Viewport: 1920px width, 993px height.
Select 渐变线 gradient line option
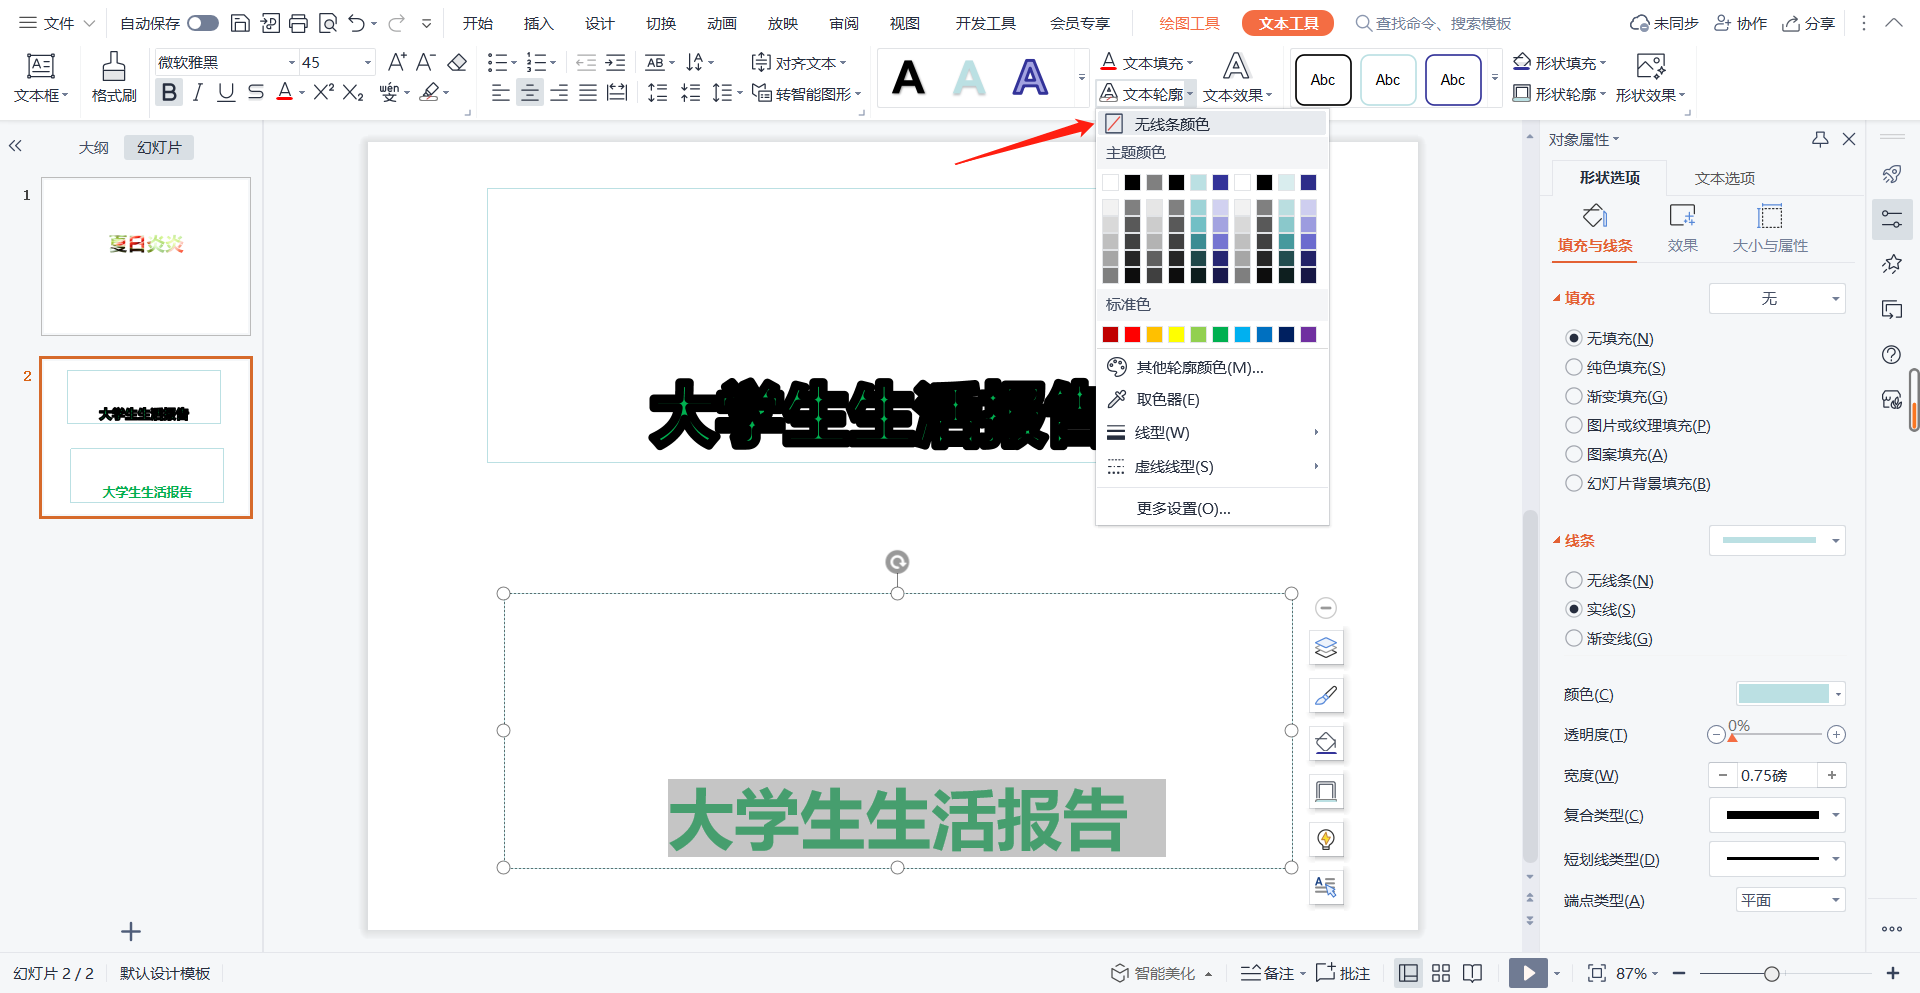(1574, 638)
